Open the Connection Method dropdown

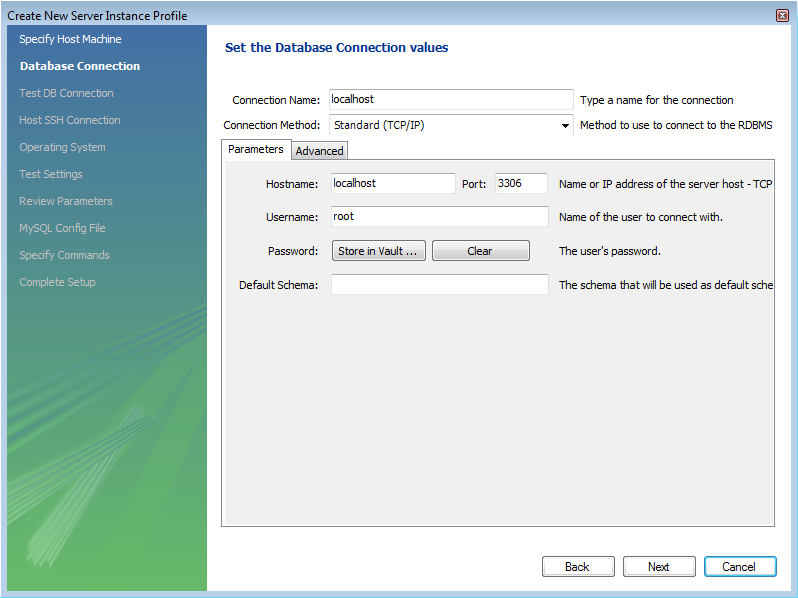[x=451, y=125]
